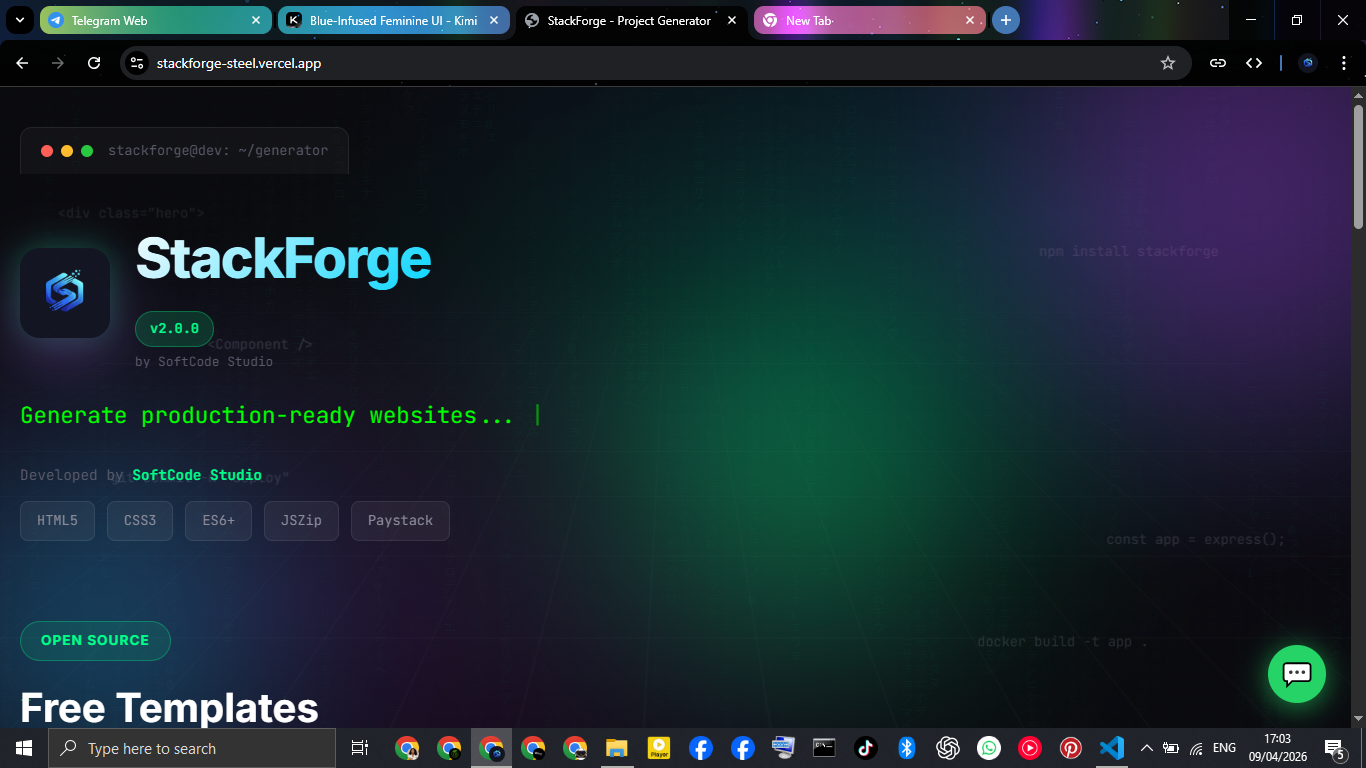This screenshot has width=1366, height=768.
Task: Click the browser back arrow
Action: (21, 62)
